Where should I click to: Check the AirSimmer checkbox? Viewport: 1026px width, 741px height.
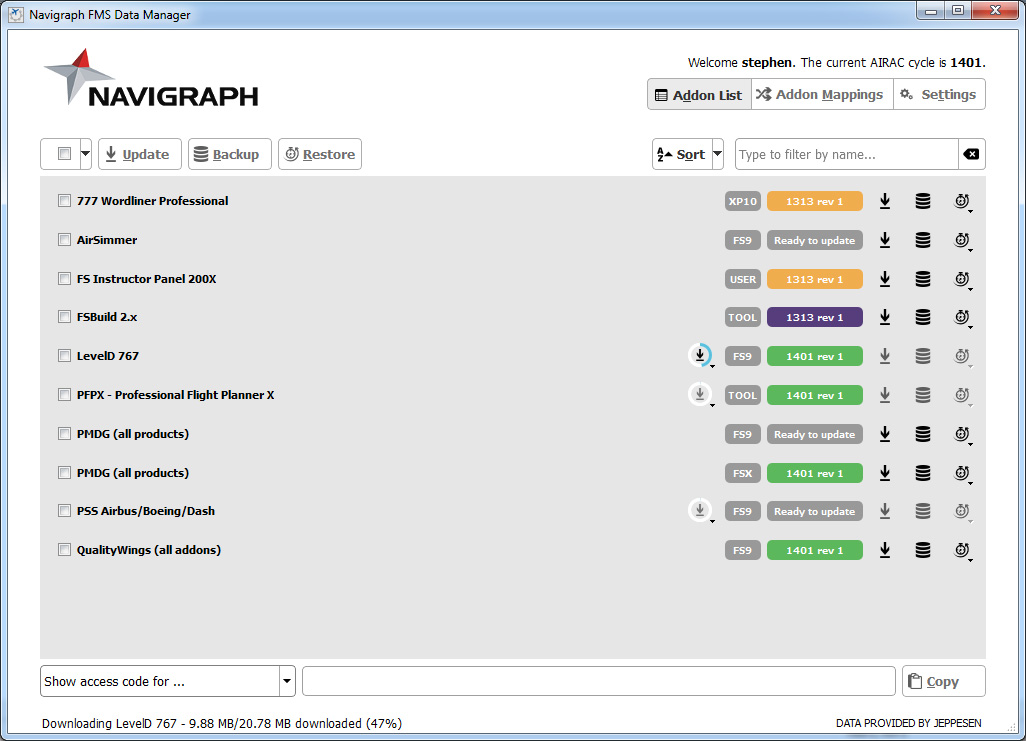click(x=65, y=240)
